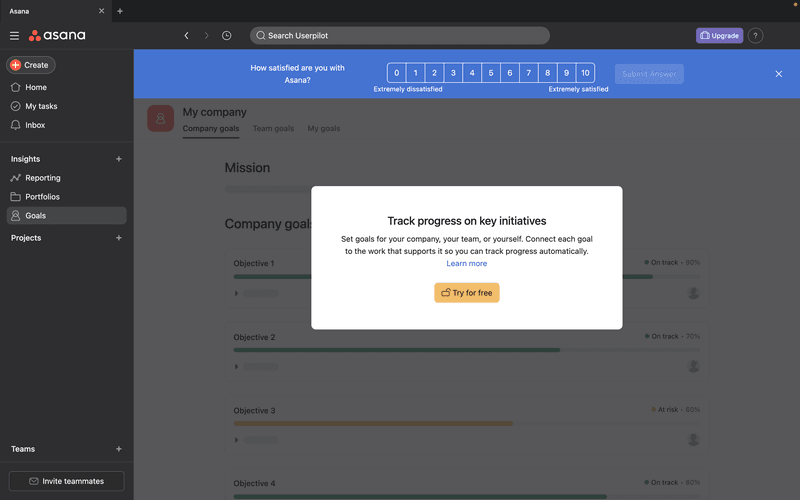800x500 pixels.
Task: Click the My company avatar icon
Action: click(x=161, y=118)
